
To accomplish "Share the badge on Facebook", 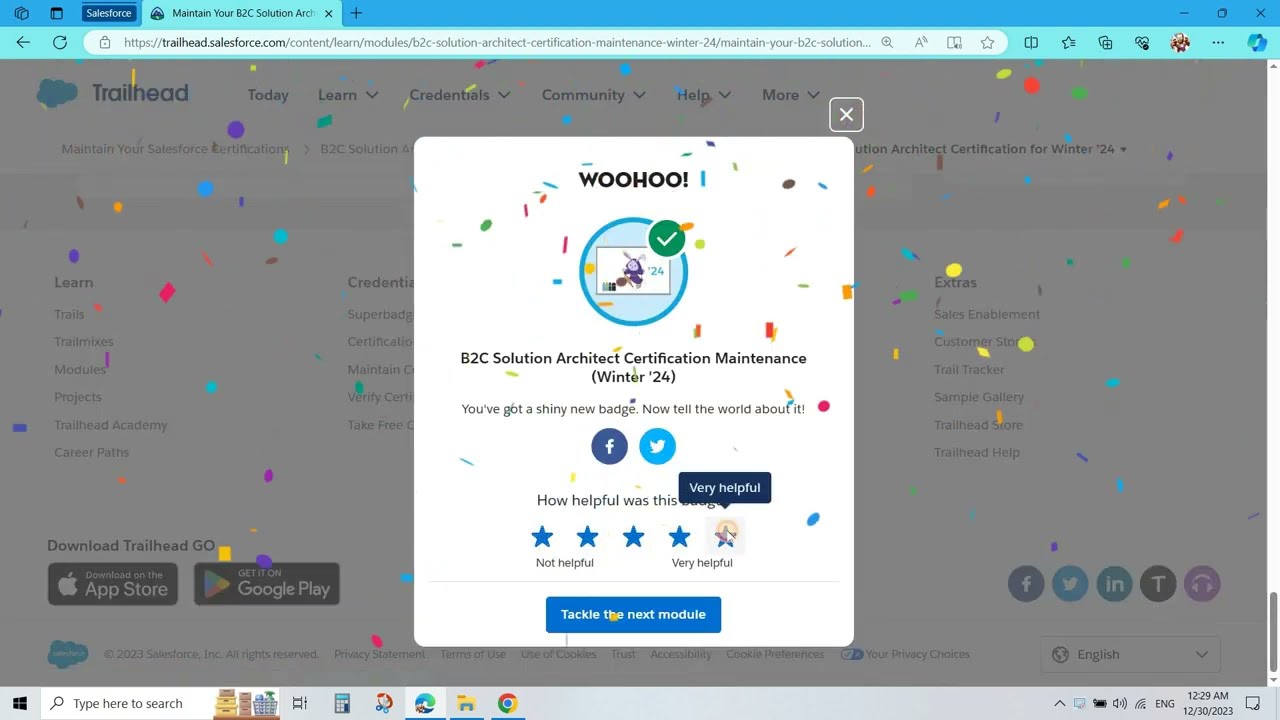I will point(609,446).
